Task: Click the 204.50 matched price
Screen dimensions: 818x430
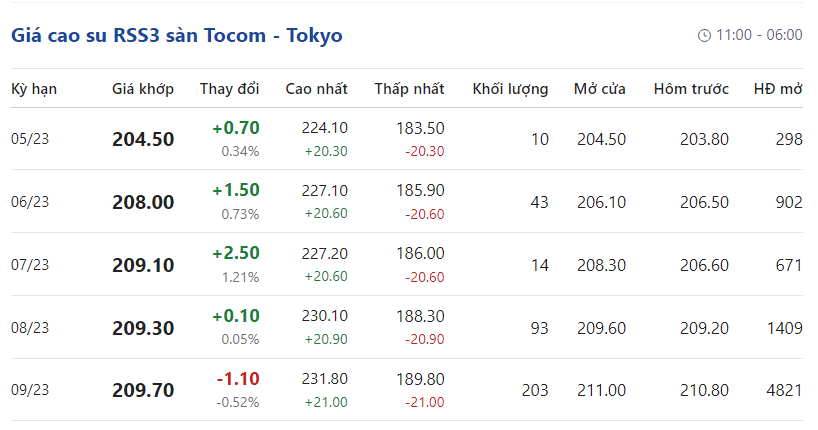Action: (x=143, y=139)
